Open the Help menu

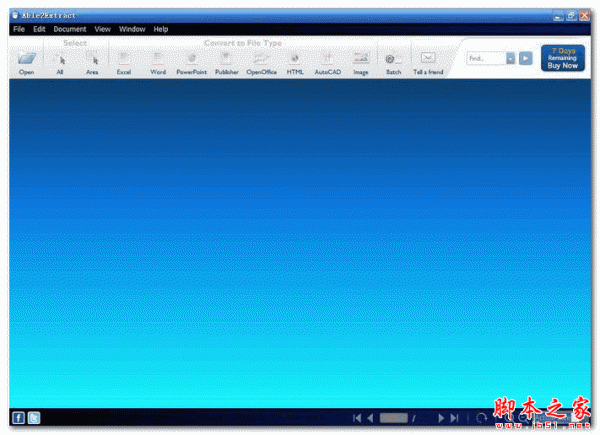(161, 29)
